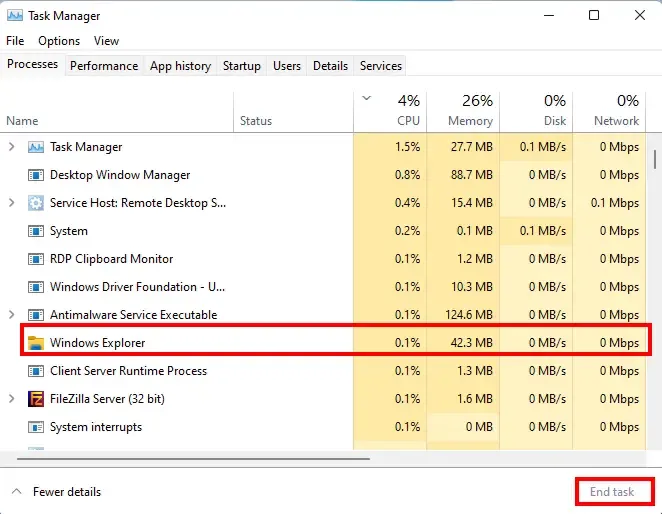The image size is (662, 514).
Task: Click the FileZilla Server icon
Action: tap(36, 399)
